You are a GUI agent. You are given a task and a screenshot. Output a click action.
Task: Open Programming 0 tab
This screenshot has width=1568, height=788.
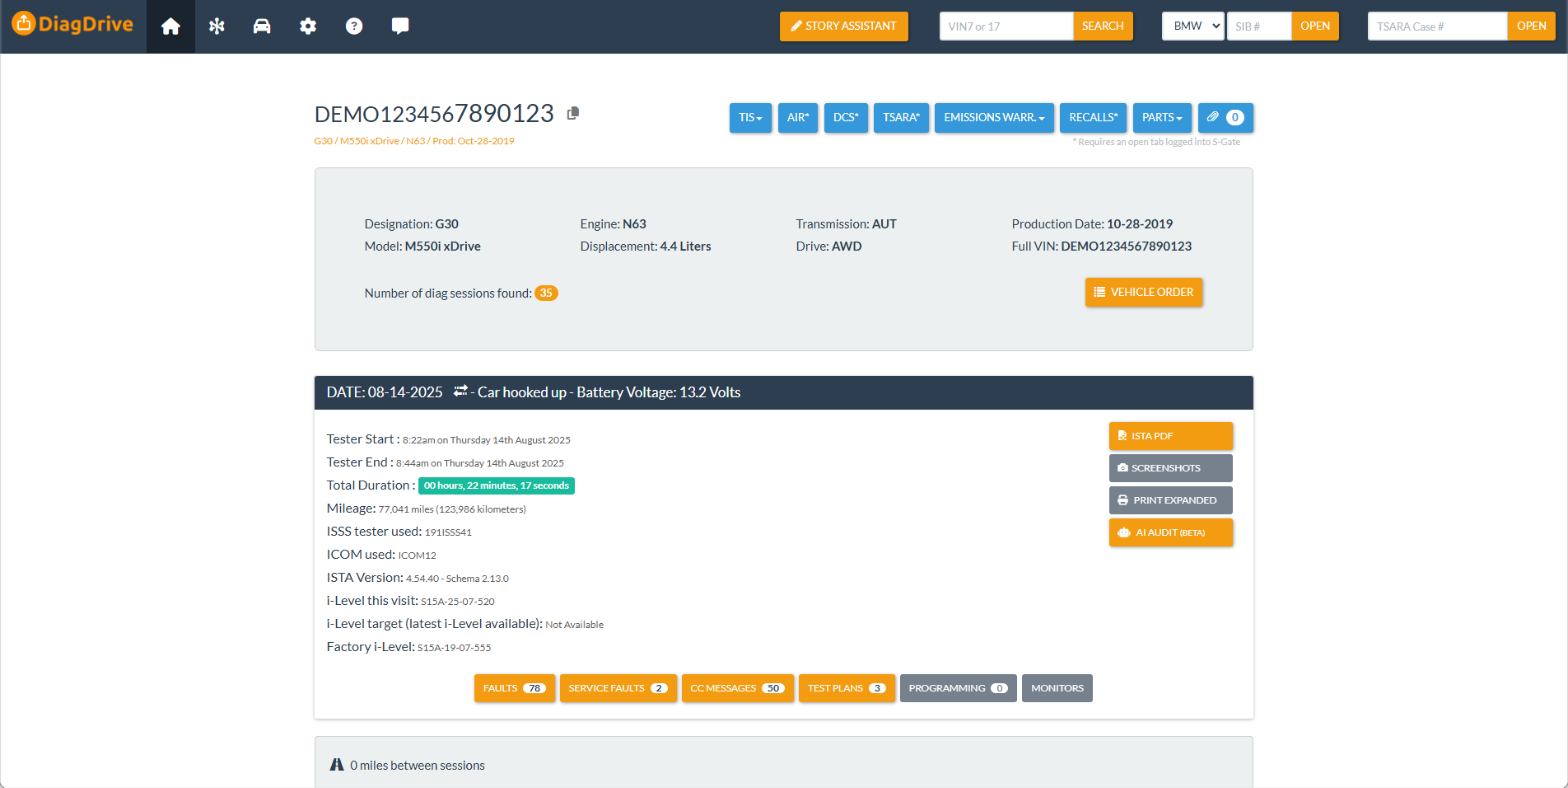pyautogui.click(x=958, y=688)
